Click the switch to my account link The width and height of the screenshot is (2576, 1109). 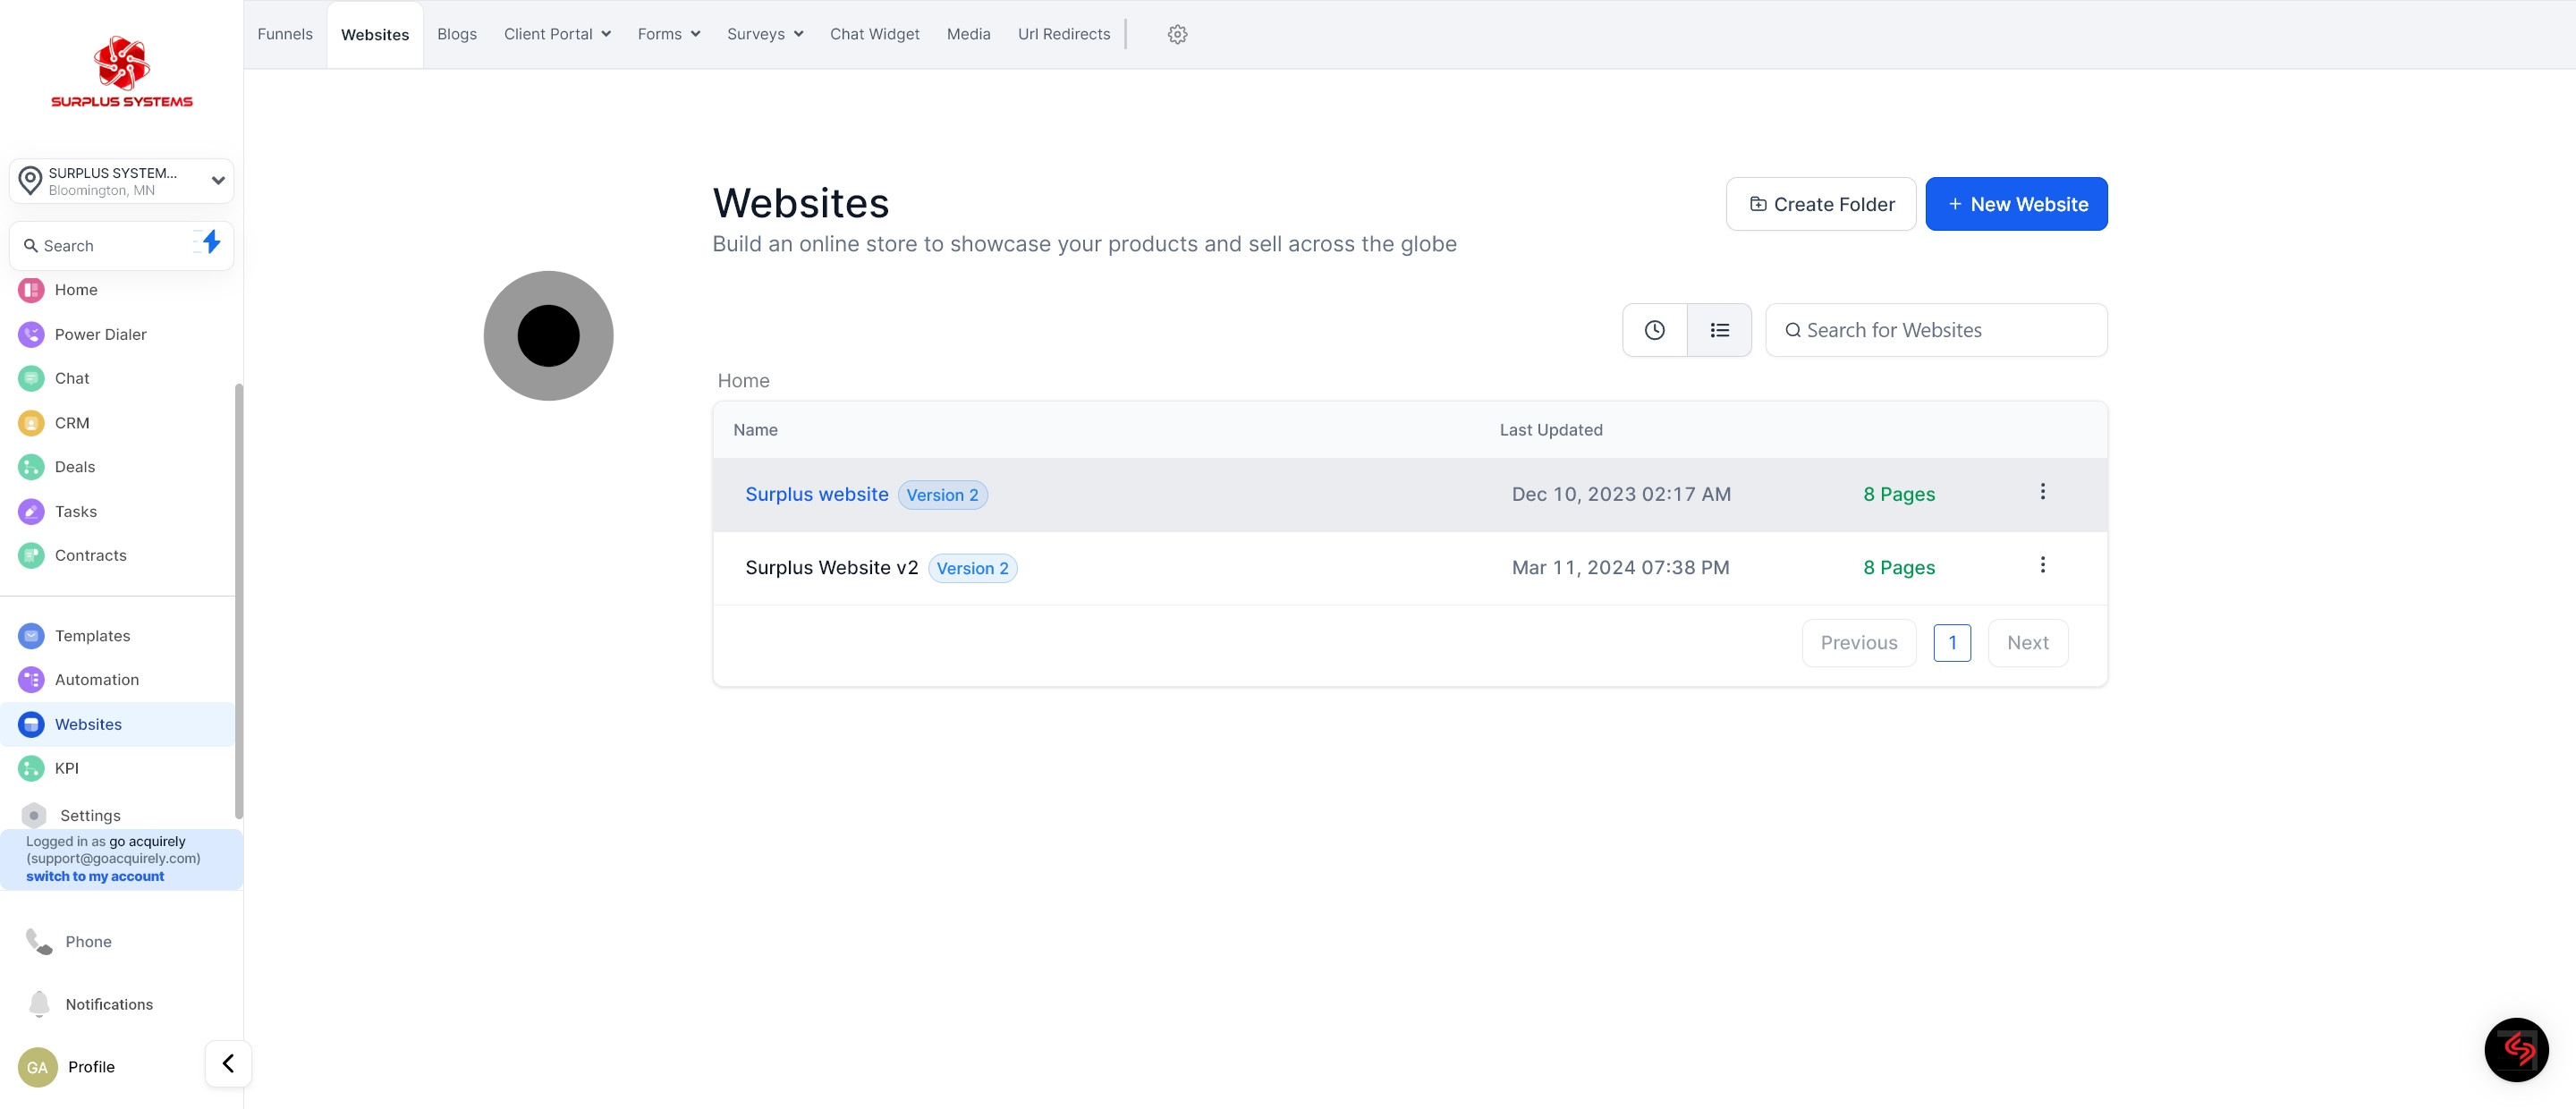[95, 875]
